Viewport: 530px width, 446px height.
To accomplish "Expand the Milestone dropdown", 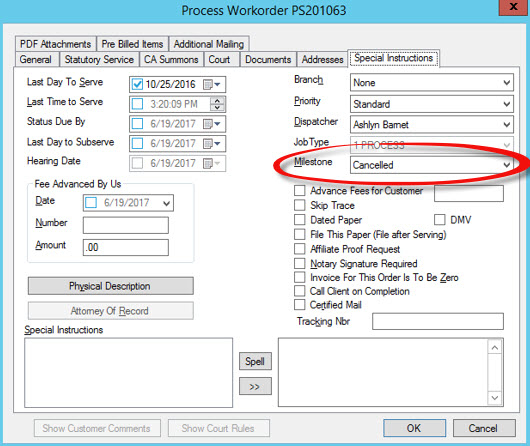I will pos(506,165).
